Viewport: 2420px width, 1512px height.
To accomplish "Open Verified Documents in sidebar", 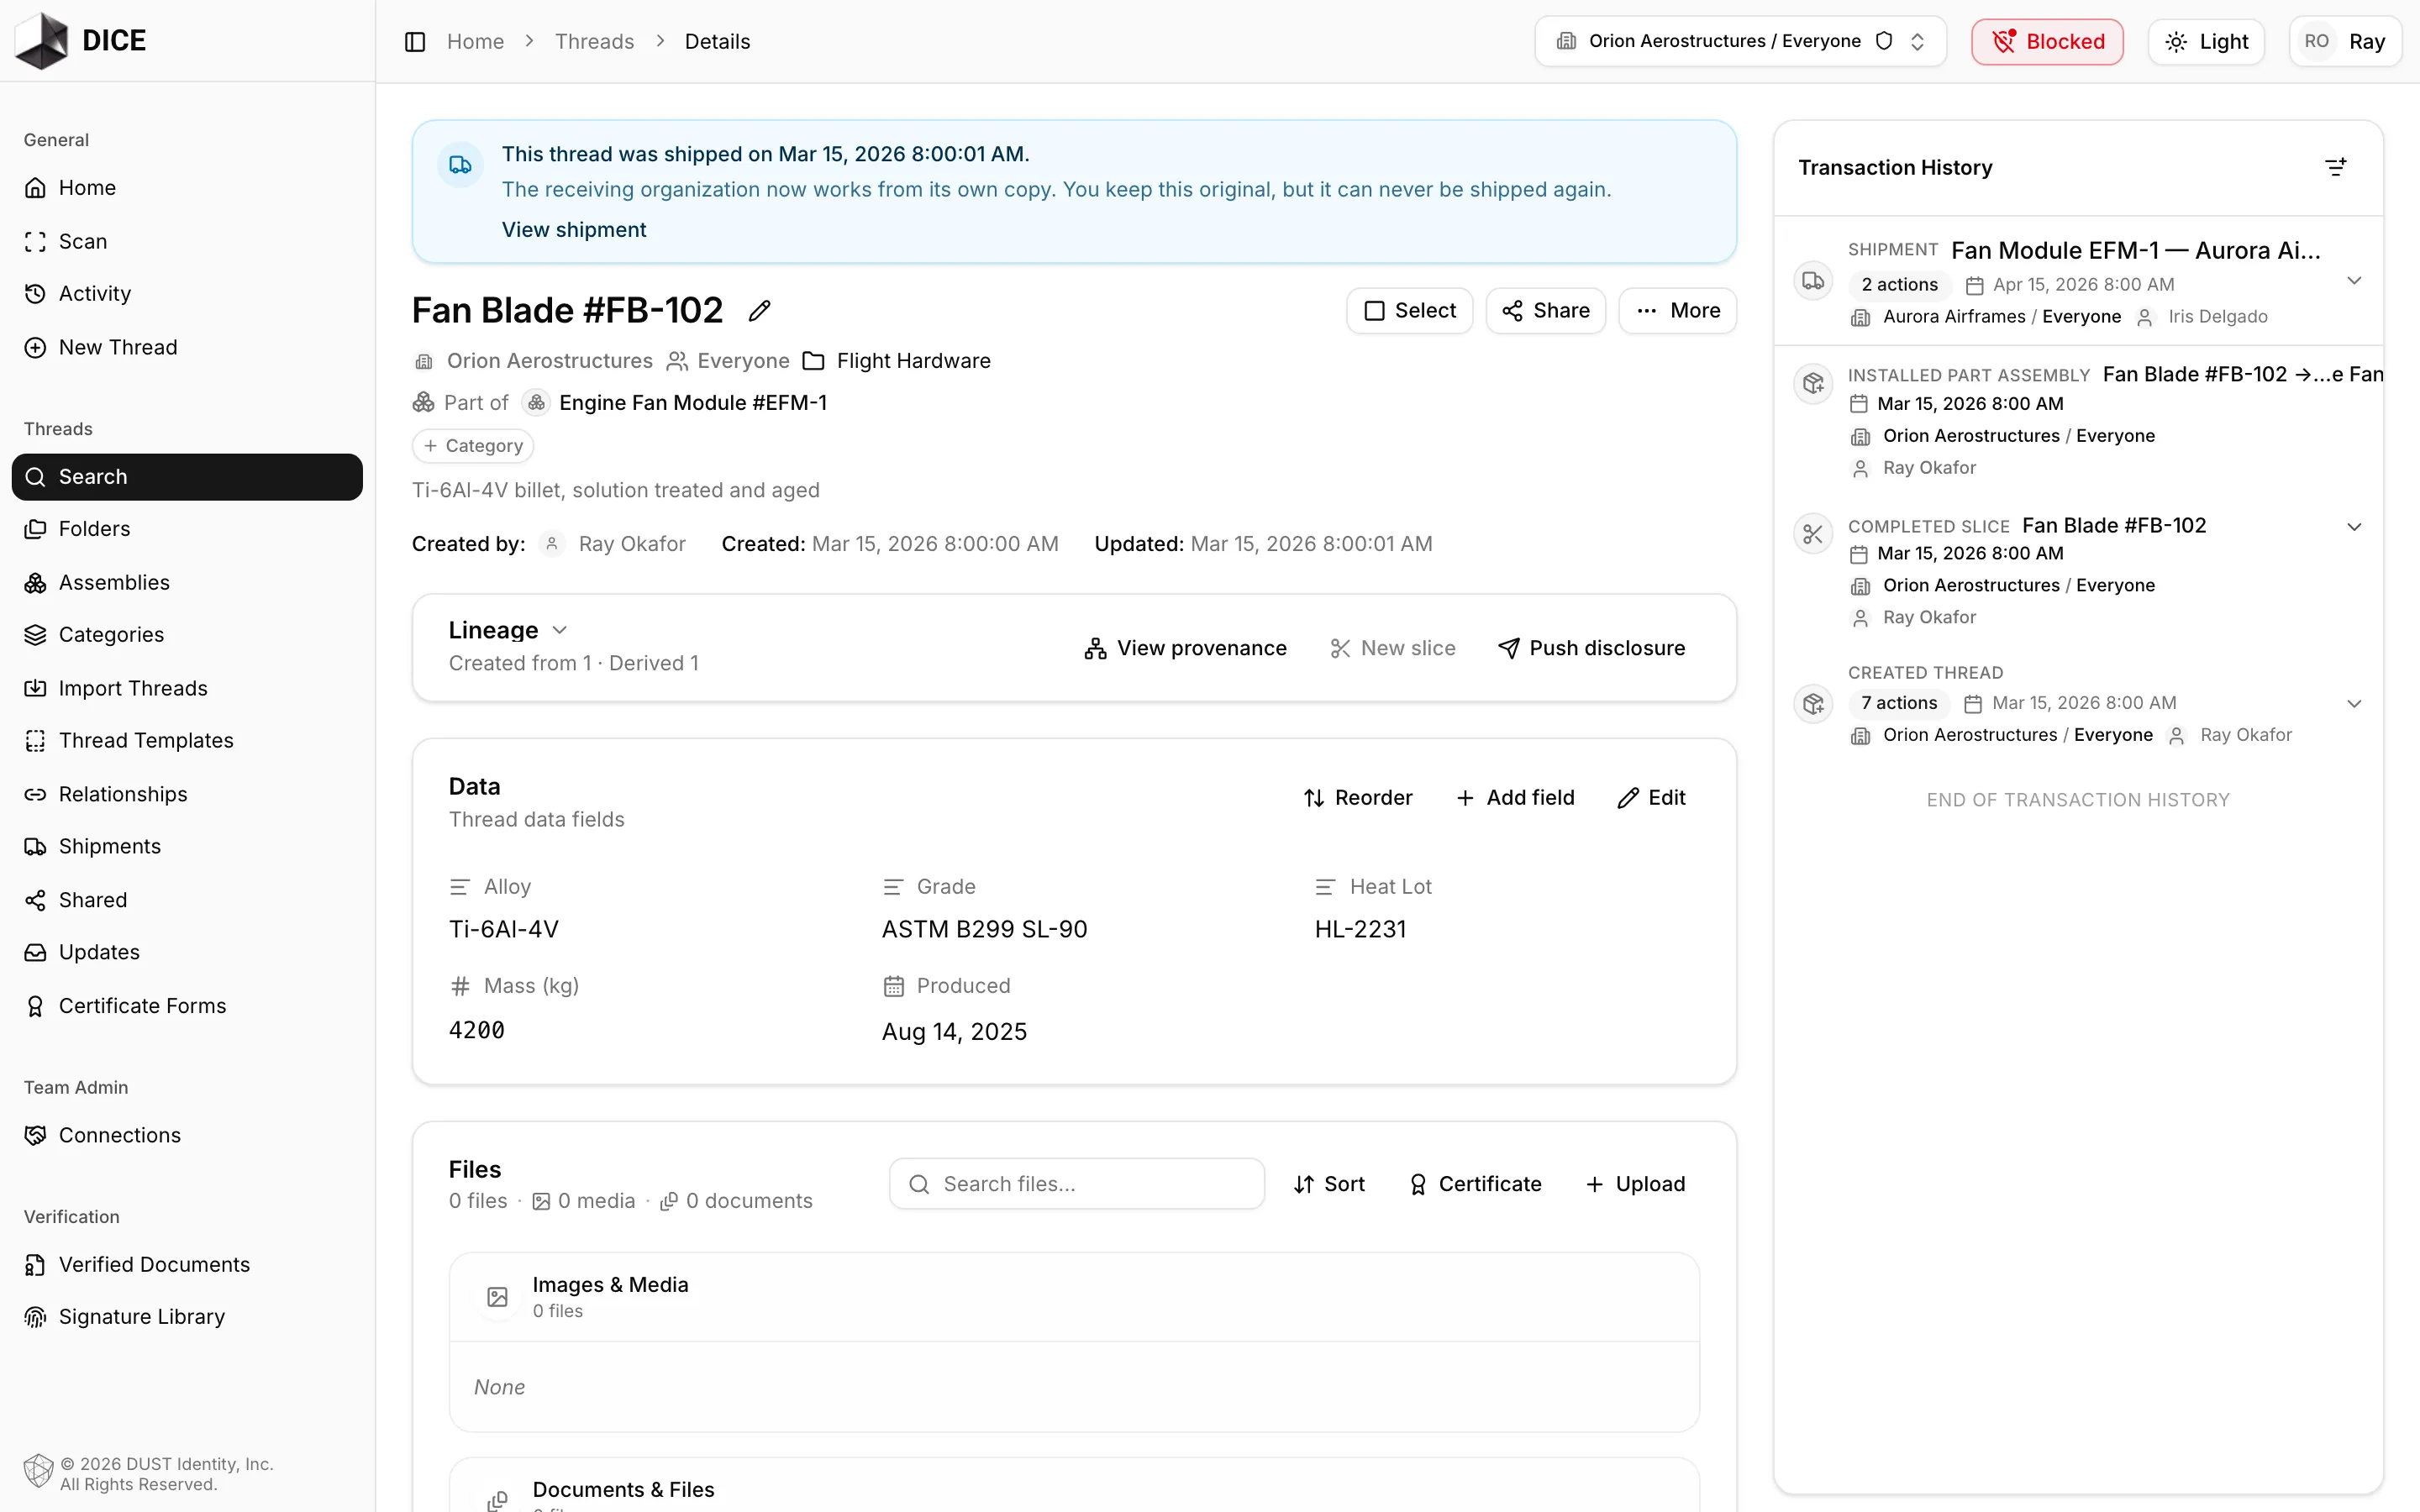I will tap(187, 1265).
